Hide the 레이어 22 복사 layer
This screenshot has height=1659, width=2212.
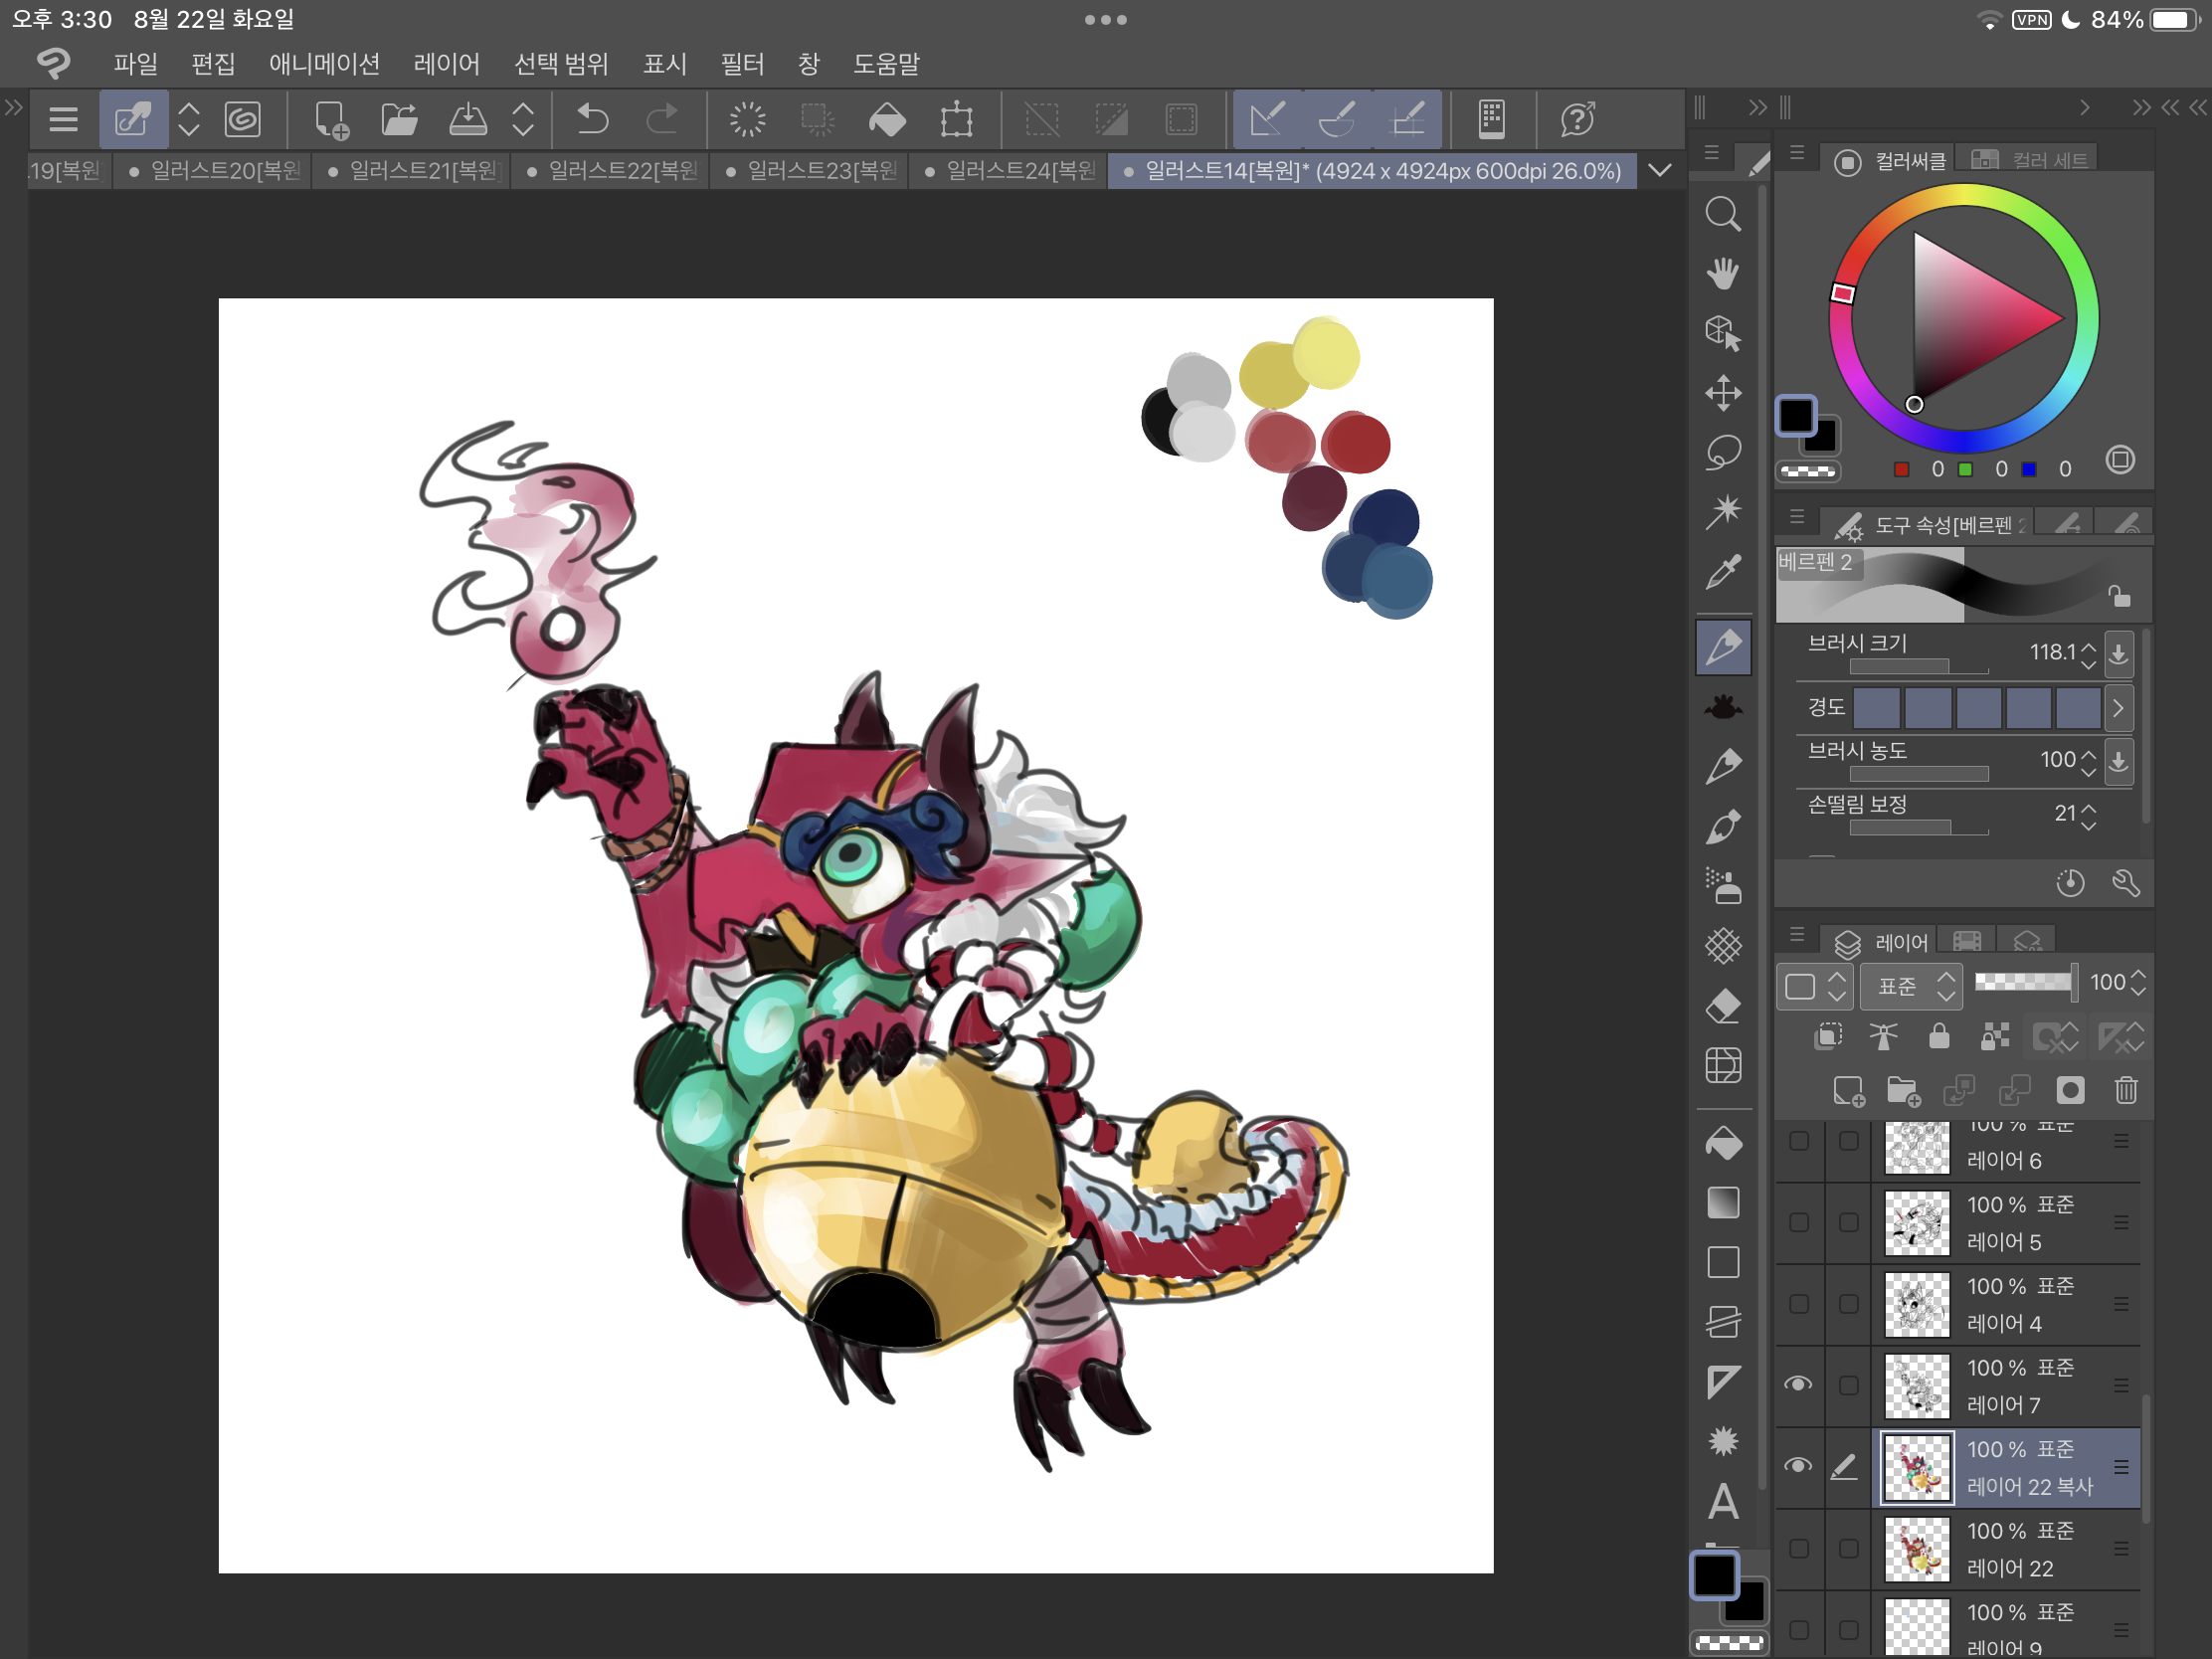(1797, 1466)
